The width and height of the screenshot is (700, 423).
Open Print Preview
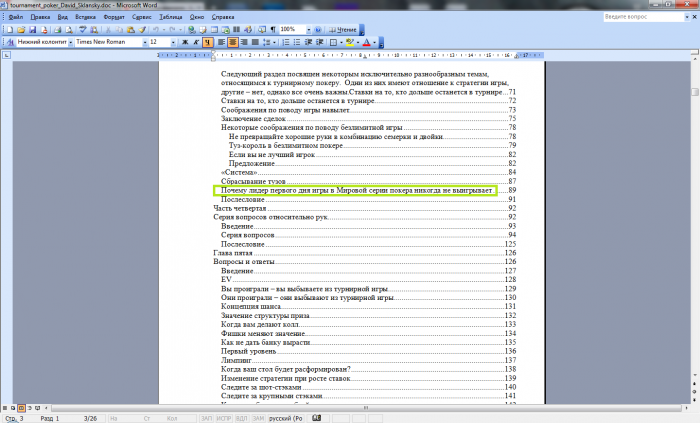(x=69, y=30)
